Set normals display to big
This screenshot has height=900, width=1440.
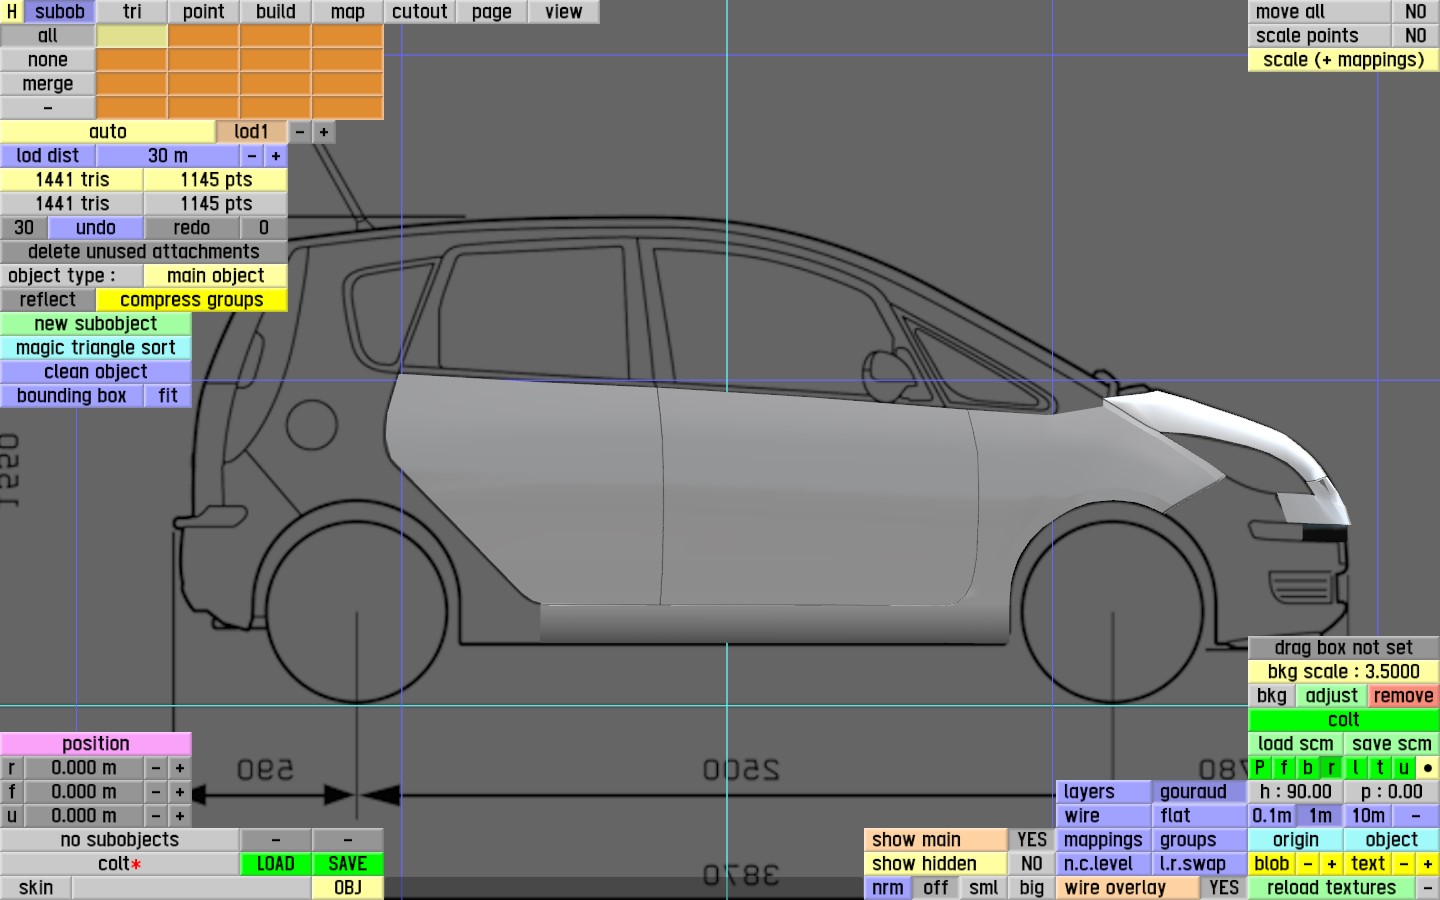click(x=1032, y=888)
